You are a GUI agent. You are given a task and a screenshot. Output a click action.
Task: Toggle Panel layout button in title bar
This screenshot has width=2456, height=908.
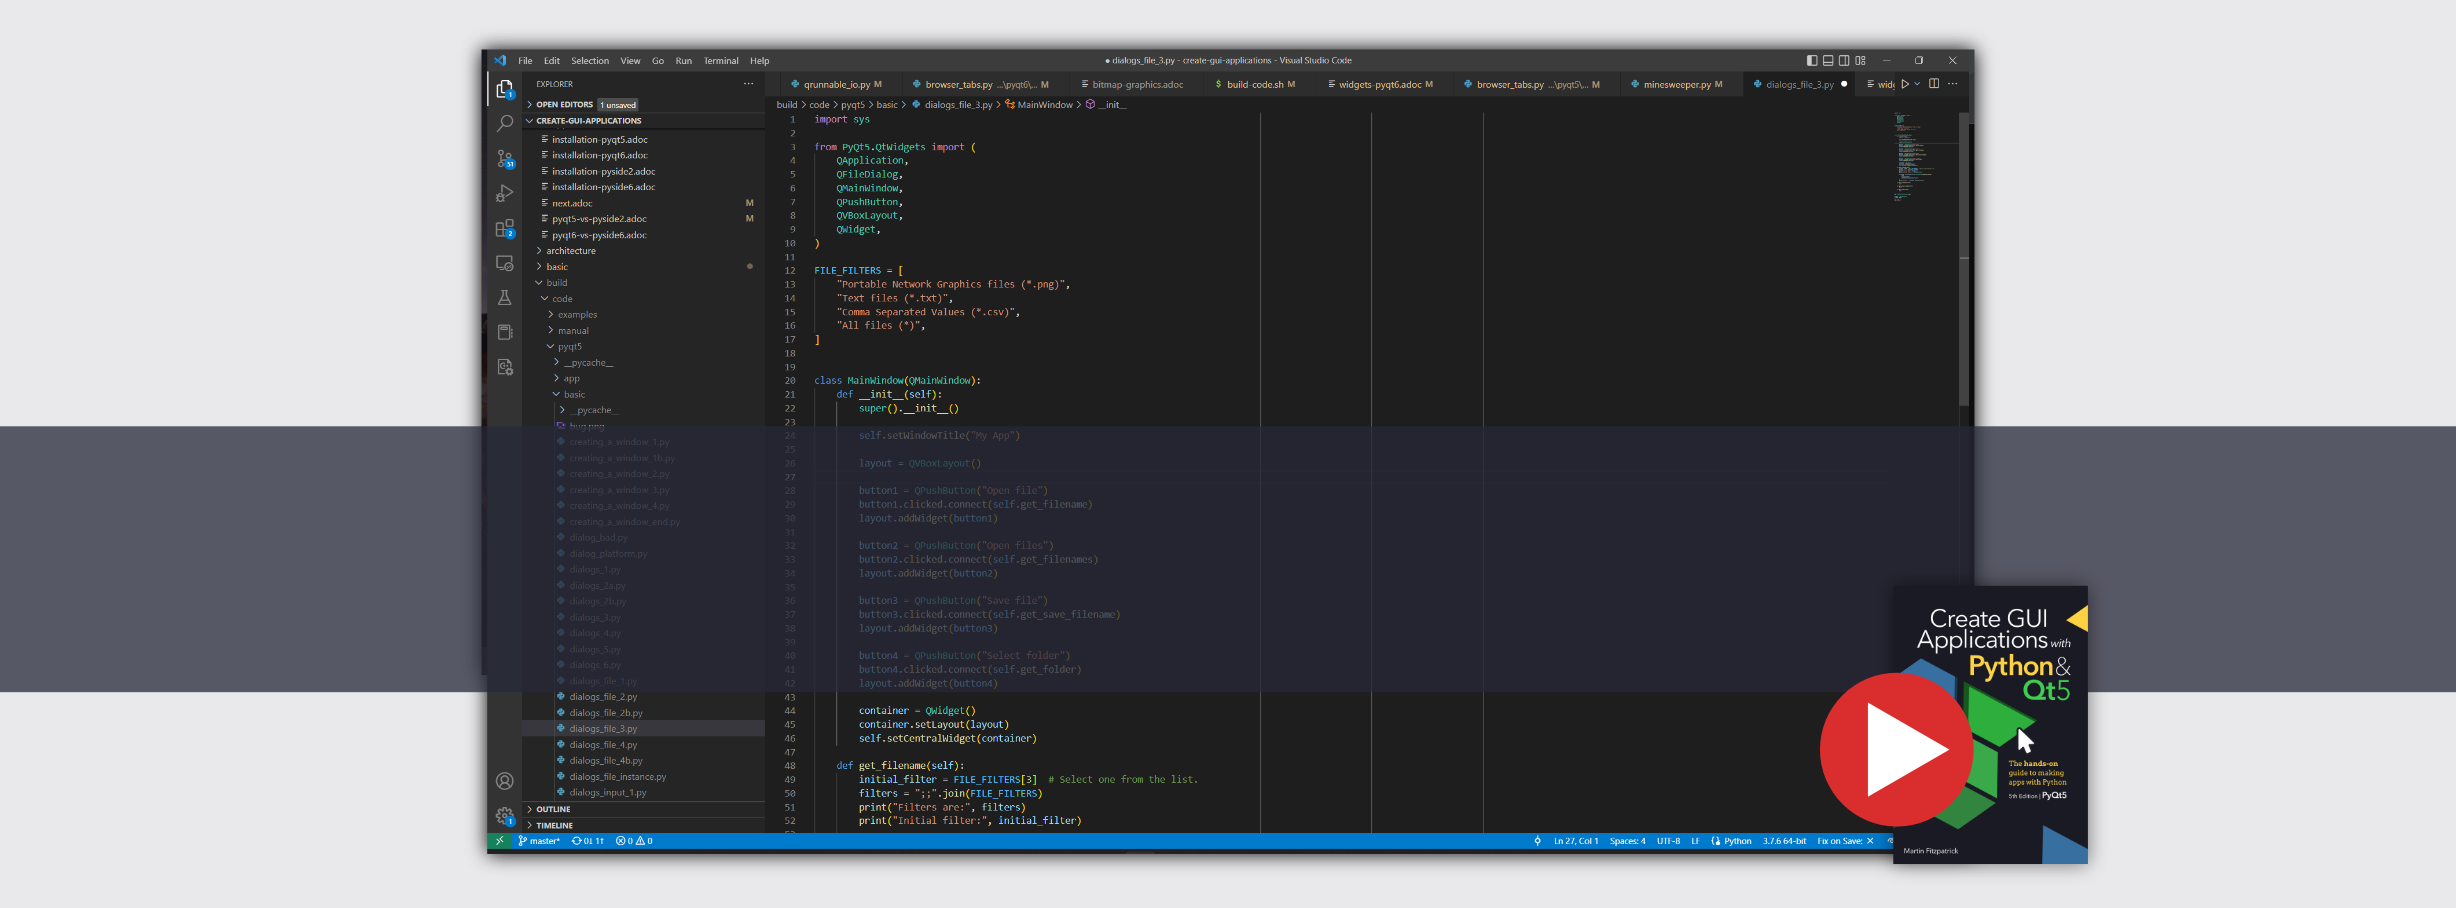[x=1828, y=60]
